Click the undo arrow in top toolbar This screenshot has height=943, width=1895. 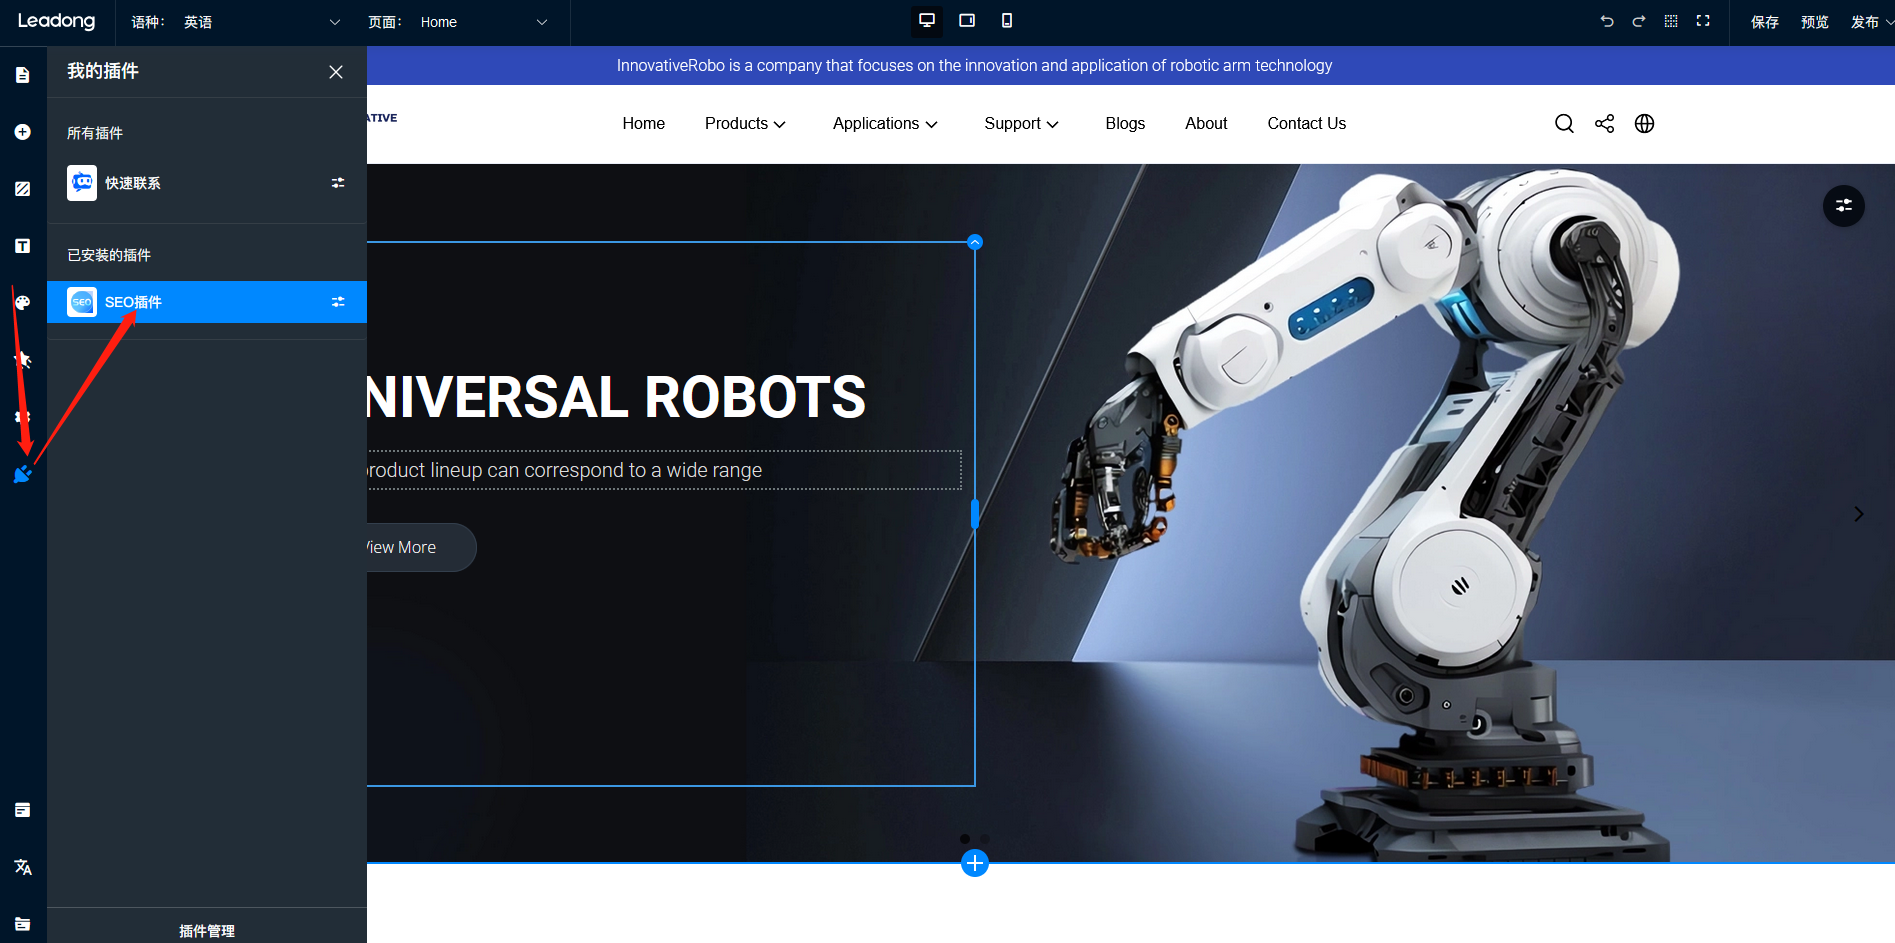point(1606,21)
